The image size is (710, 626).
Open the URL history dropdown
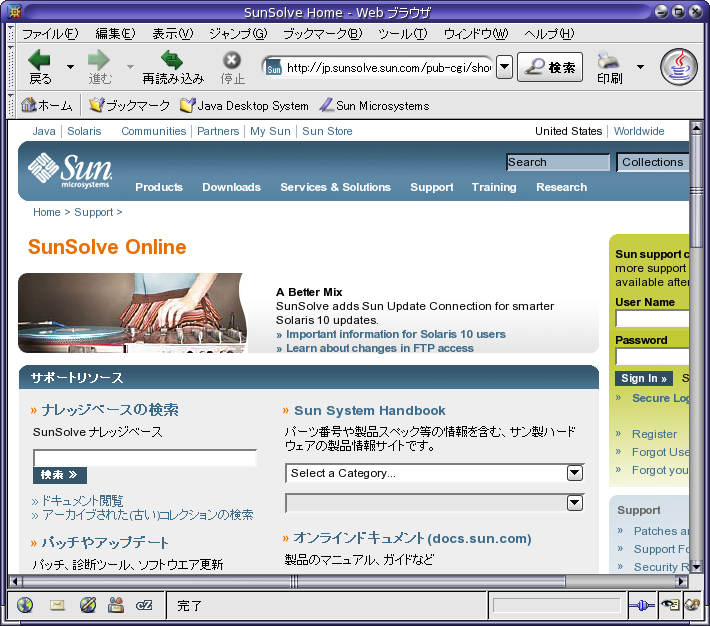(x=504, y=67)
